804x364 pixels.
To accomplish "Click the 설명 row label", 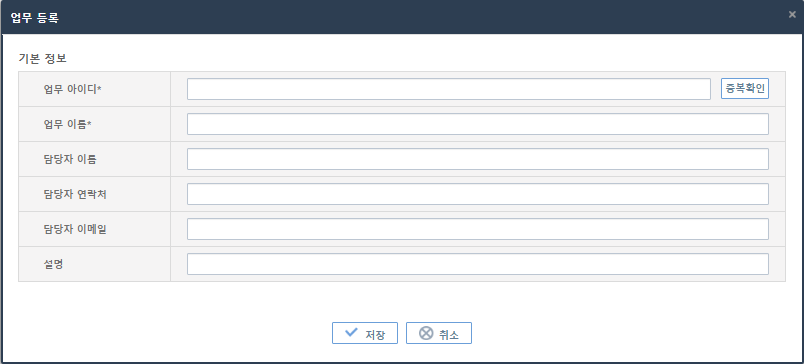I will tap(53, 264).
